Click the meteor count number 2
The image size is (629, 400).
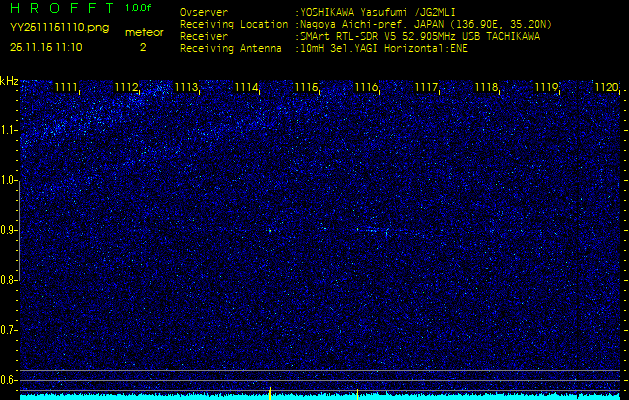(x=142, y=46)
